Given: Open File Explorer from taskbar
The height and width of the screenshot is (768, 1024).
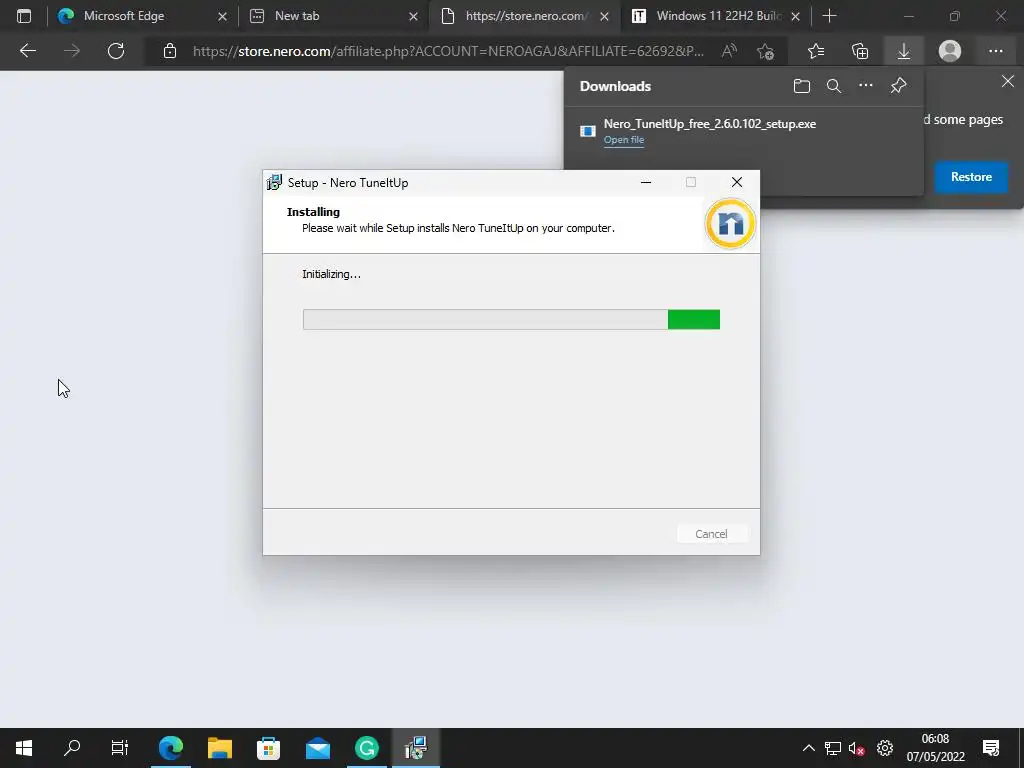Looking at the screenshot, I should [x=220, y=748].
